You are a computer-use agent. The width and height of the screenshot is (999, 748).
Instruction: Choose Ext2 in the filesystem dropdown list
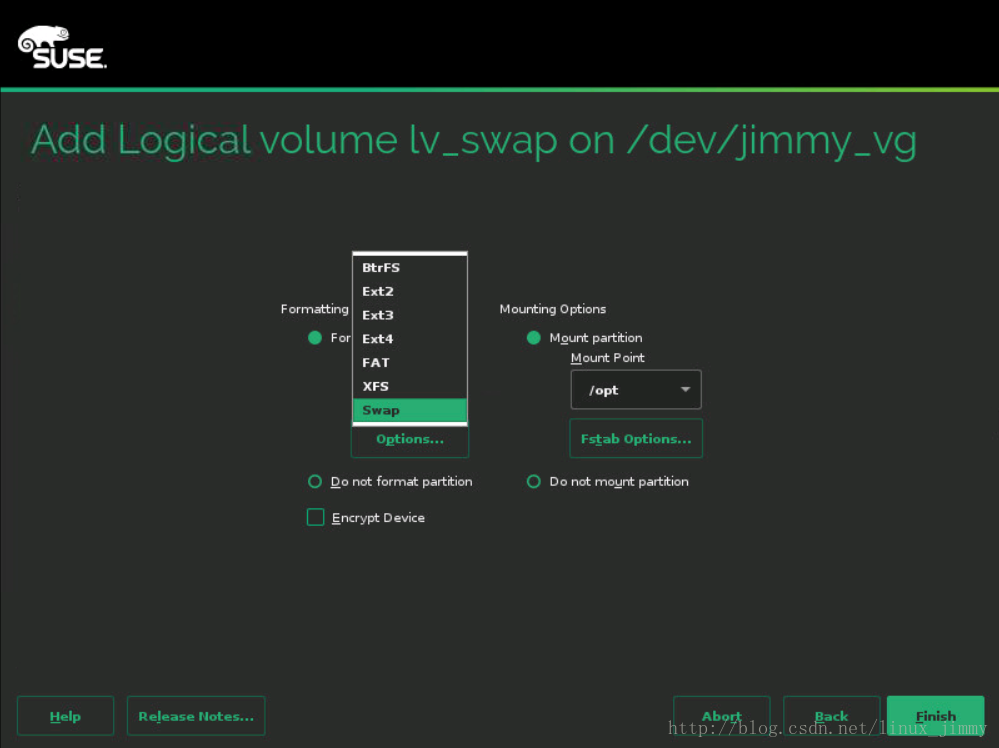[x=410, y=291]
